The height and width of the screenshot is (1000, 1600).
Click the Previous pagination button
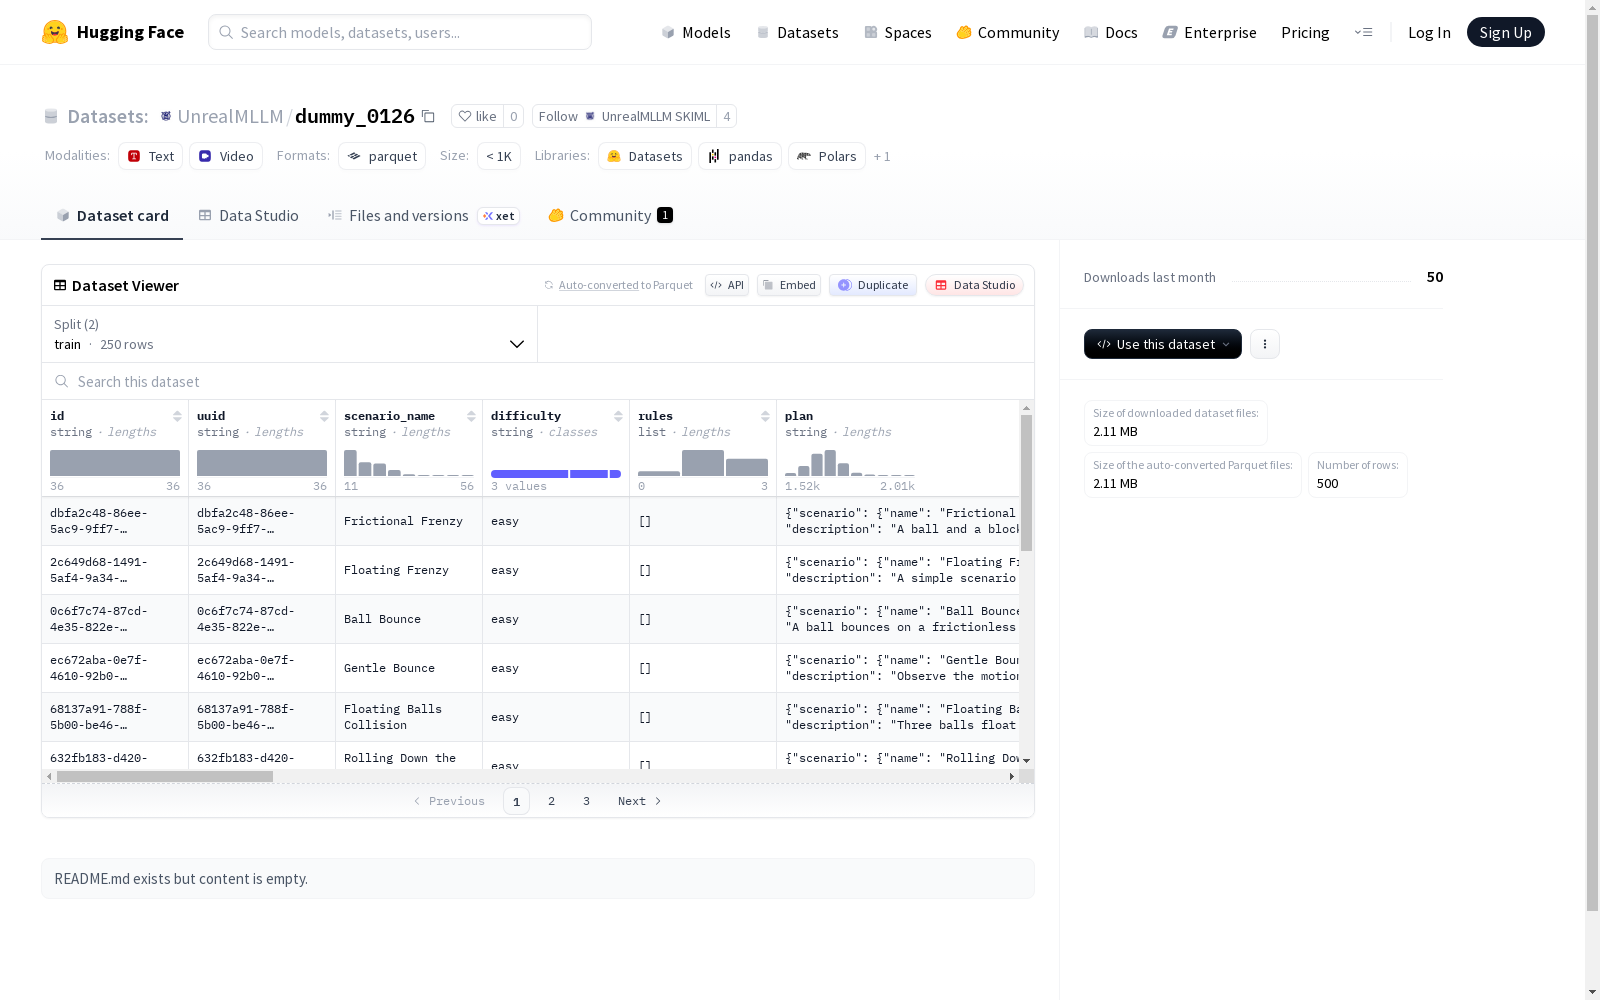pyautogui.click(x=449, y=801)
